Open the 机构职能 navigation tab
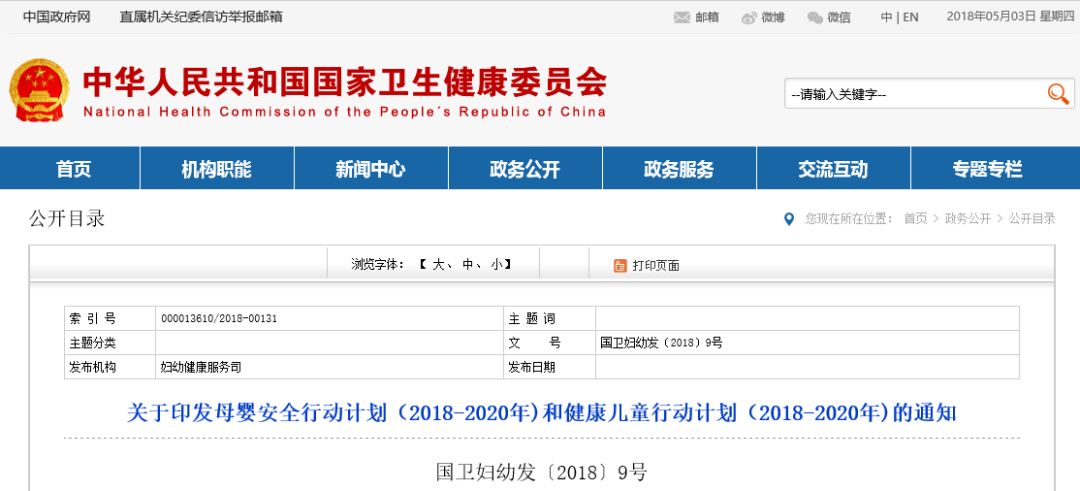This screenshot has height=491, width=1080. tap(217, 169)
